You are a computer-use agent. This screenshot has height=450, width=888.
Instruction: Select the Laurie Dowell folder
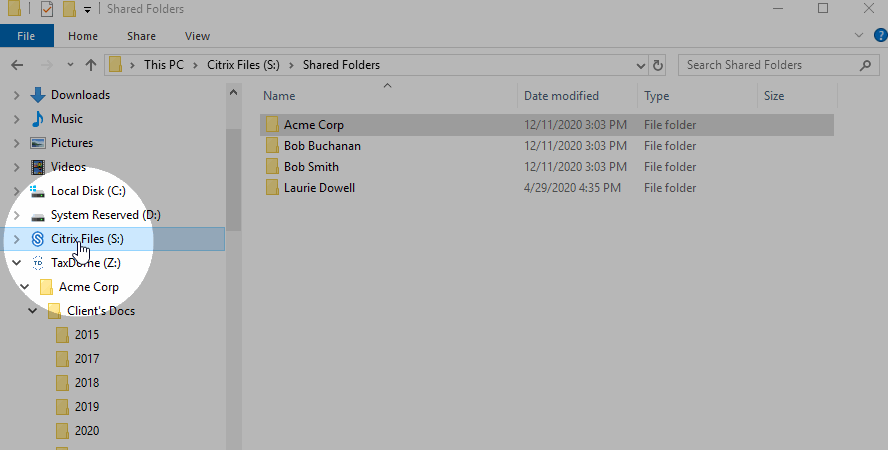319,188
